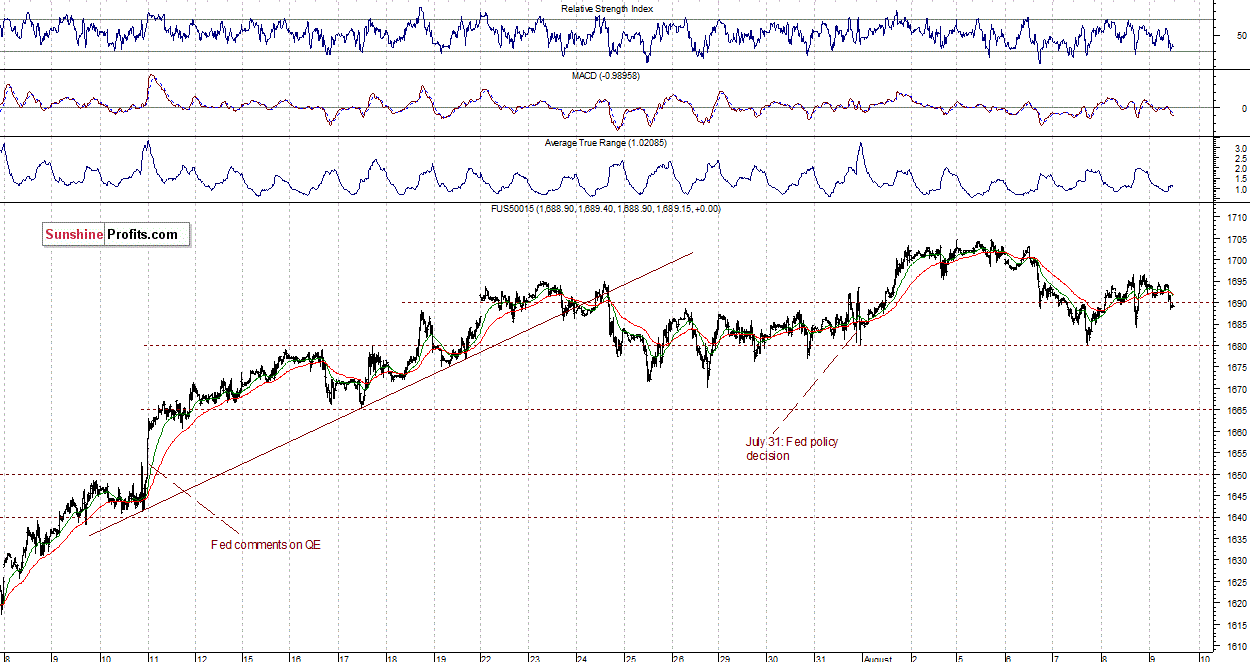The width and height of the screenshot is (1250, 662).
Task: Click the ATR axis value 2.5
Action: pyautogui.click(x=1240, y=159)
